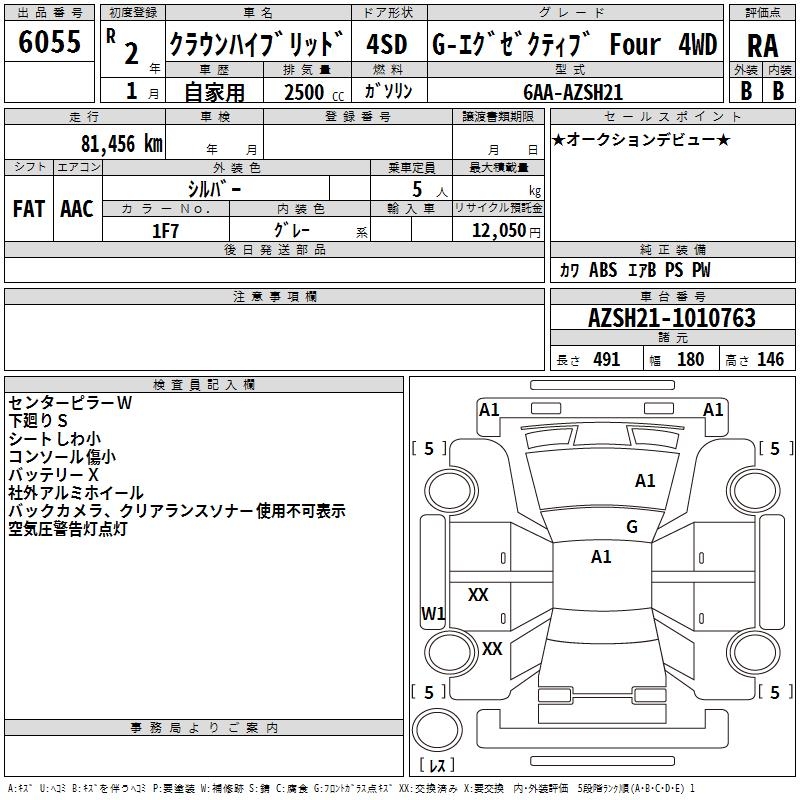Click the W1 mark on the side sill
This screenshot has height=800, width=800.
click(x=433, y=613)
